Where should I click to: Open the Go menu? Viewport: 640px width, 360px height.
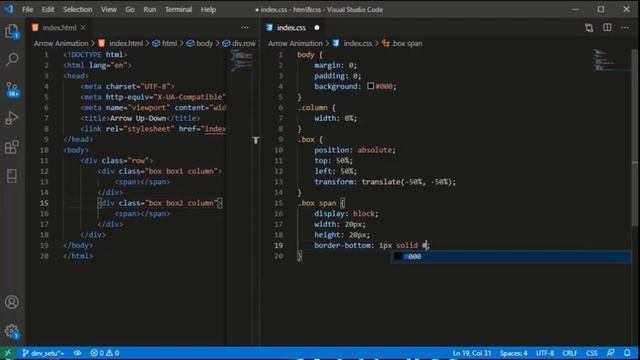[130, 9]
